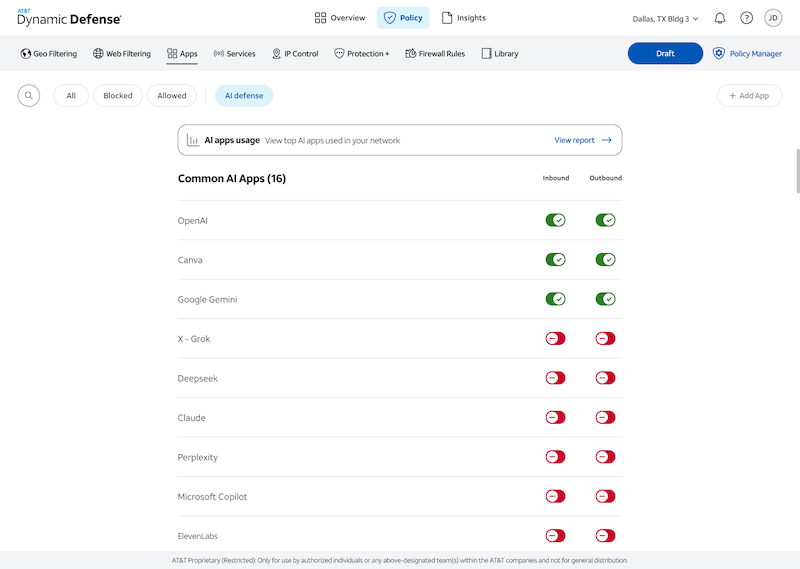Click the AI apps usage chart icon
800x569 pixels.
click(x=193, y=140)
